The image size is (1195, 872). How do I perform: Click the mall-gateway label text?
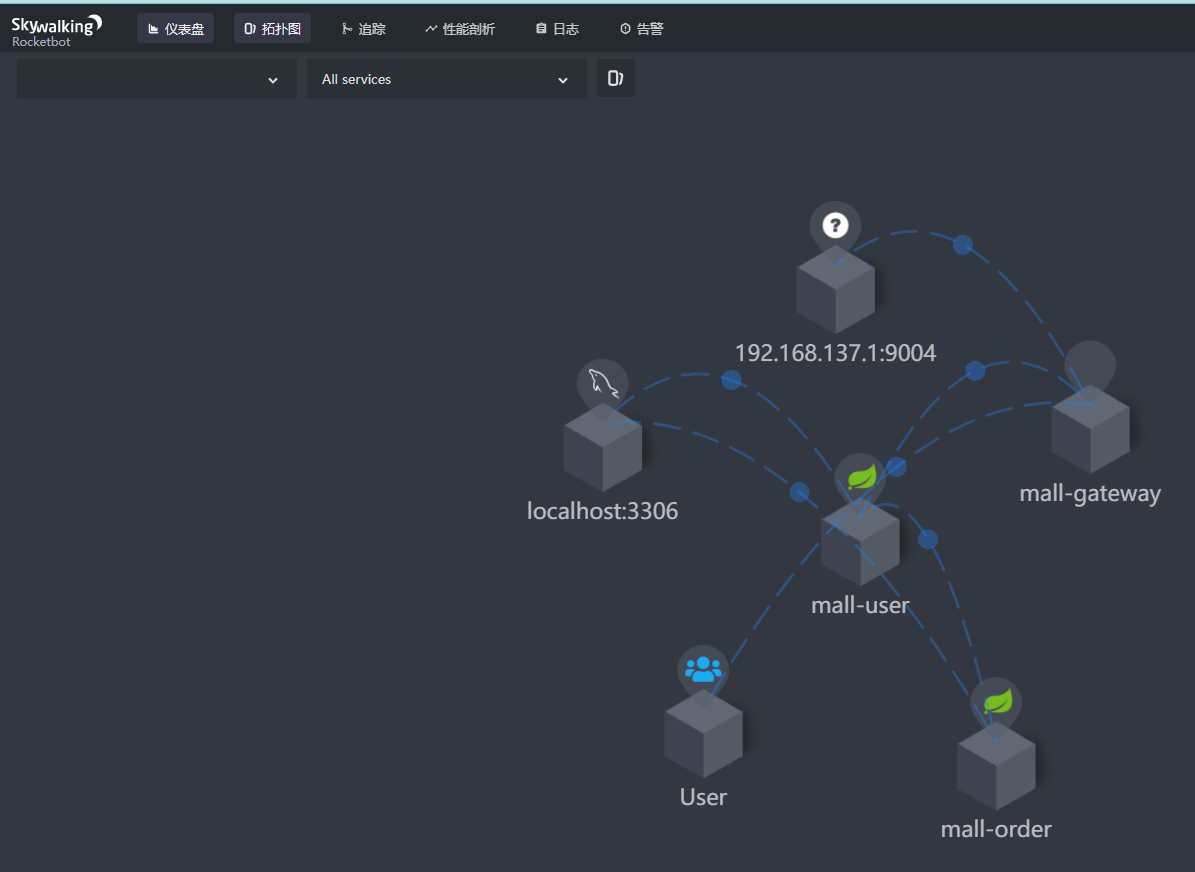tap(1090, 493)
